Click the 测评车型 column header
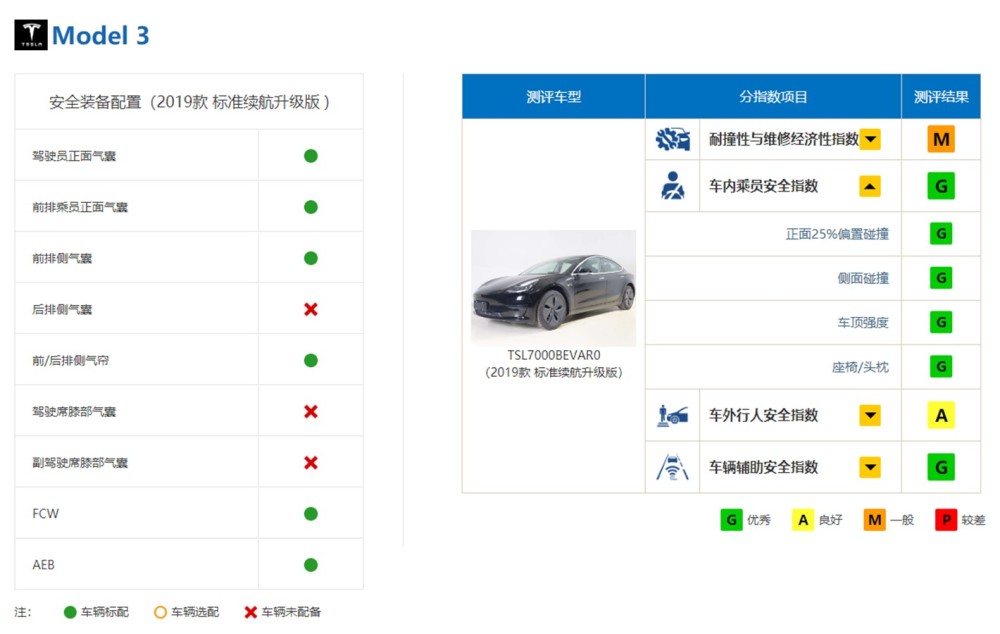The image size is (1000, 634). pos(554,96)
